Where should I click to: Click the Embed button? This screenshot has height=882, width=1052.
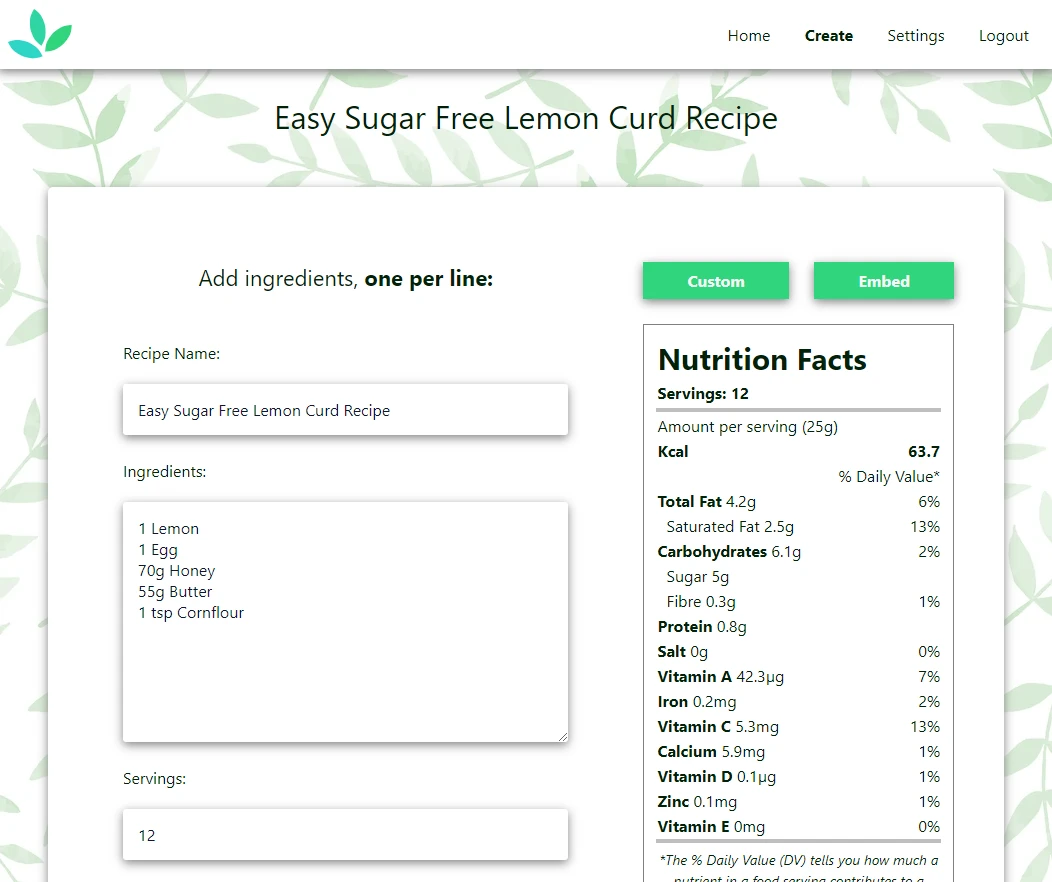[x=884, y=281]
